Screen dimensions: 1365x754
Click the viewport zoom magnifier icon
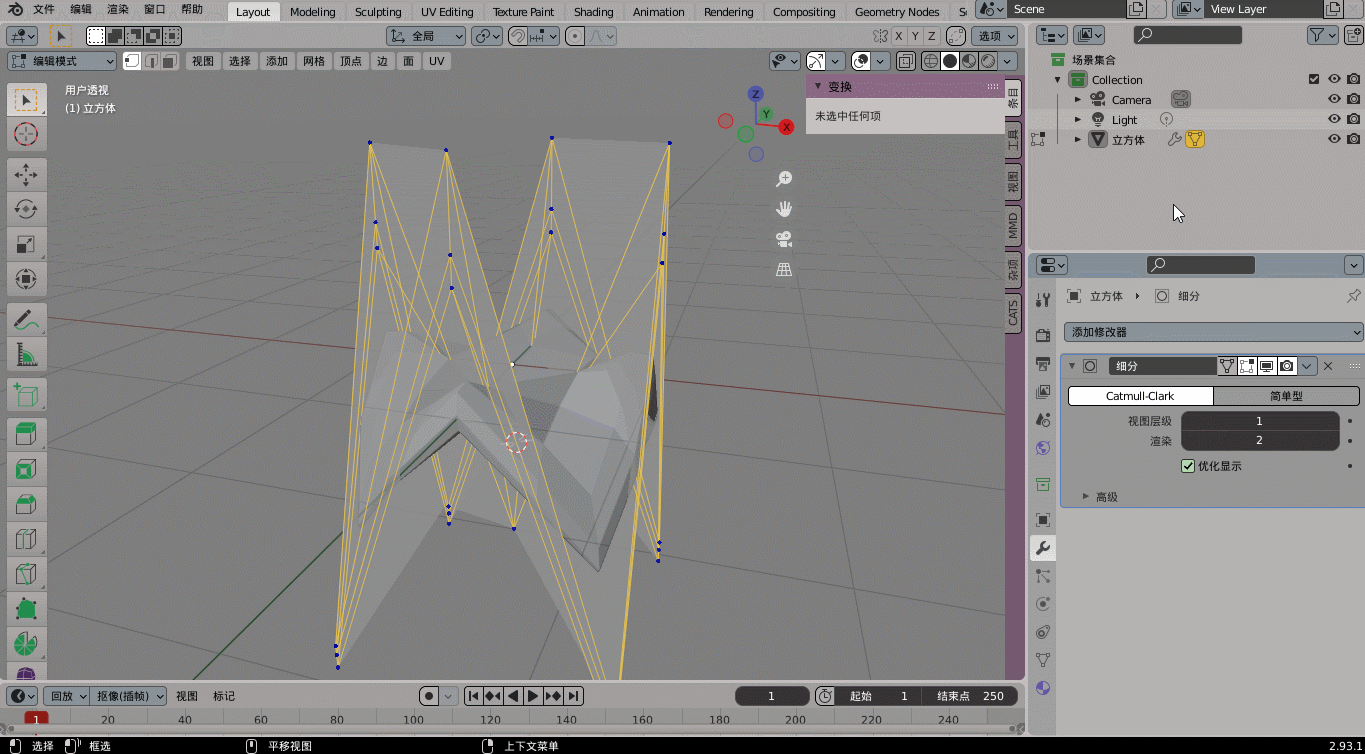tap(784, 178)
